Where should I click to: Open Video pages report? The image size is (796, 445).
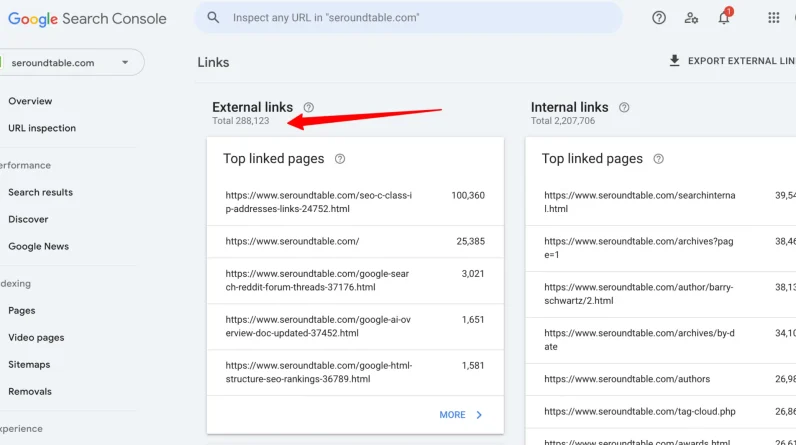point(36,337)
